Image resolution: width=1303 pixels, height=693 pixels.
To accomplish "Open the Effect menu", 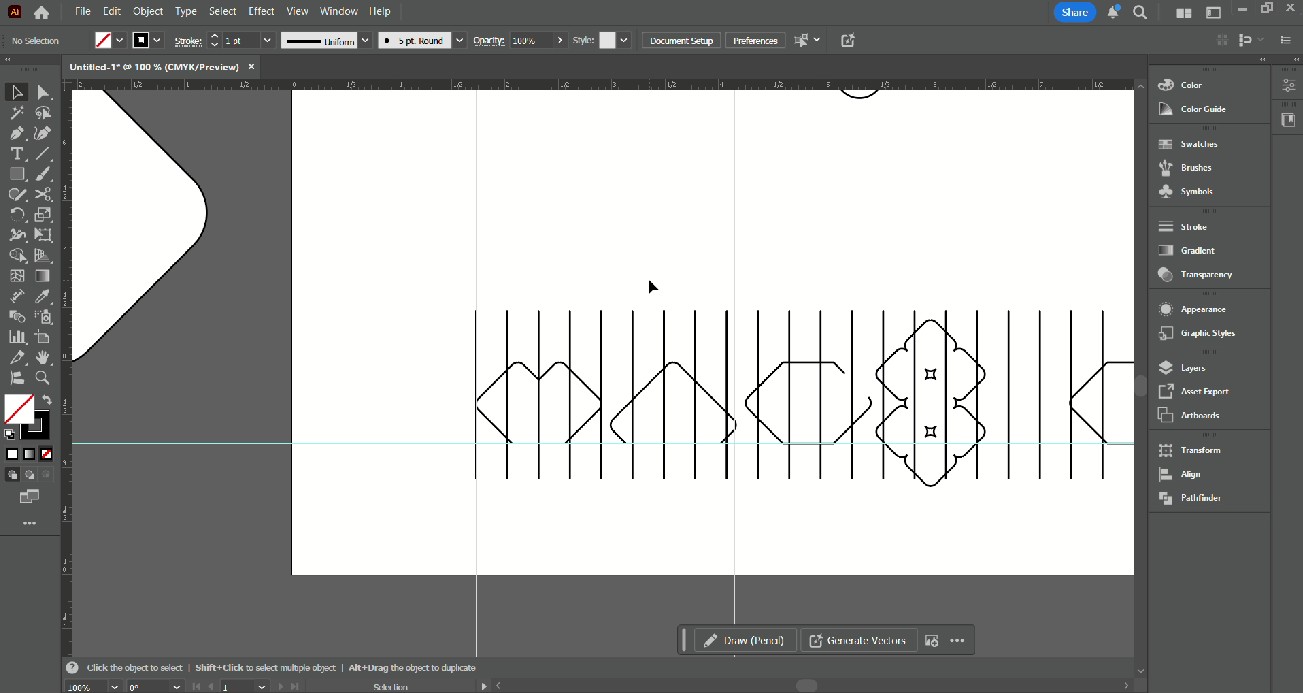I will coord(261,11).
